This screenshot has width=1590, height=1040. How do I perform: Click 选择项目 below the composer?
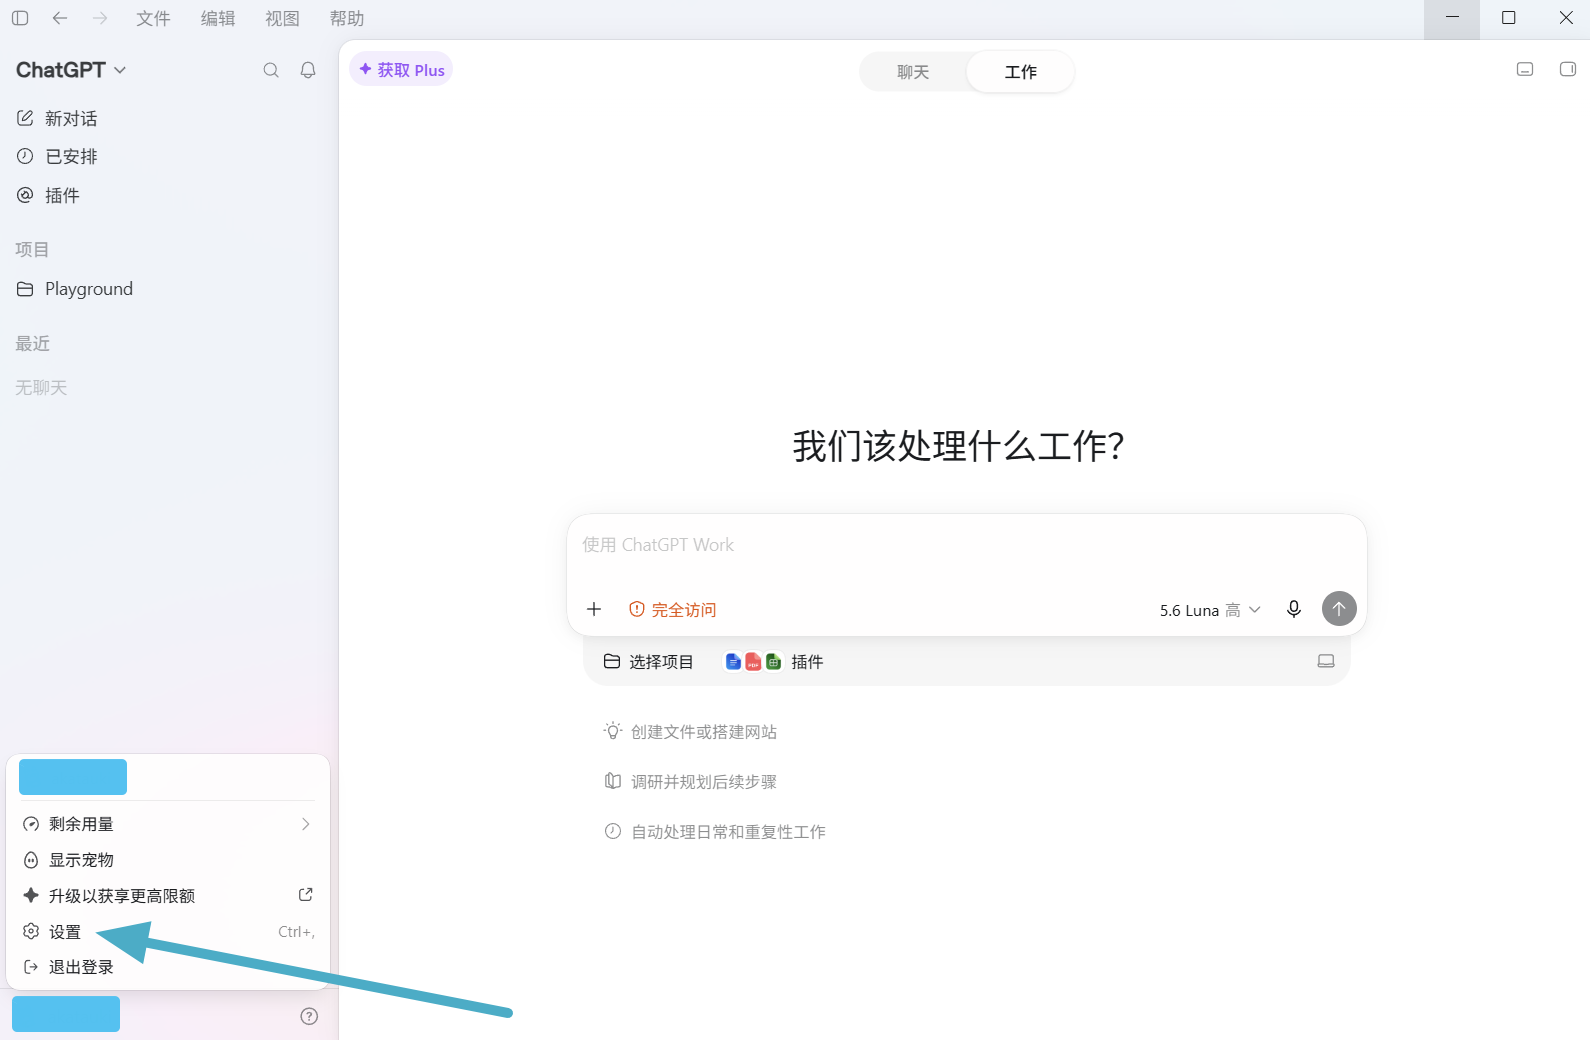click(x=648, y=662)
